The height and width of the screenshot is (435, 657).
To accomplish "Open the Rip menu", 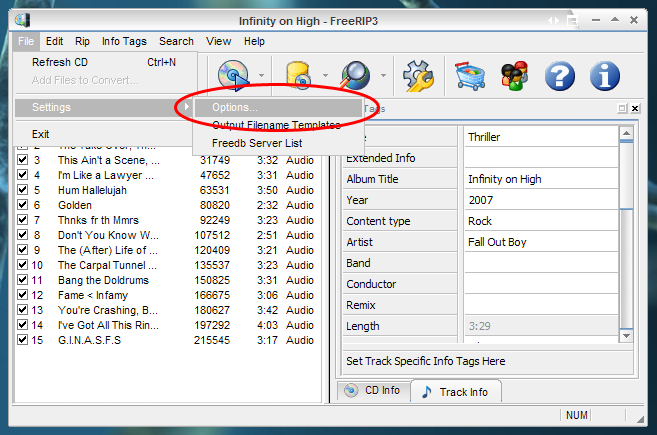I will click(x=82, y=41).
